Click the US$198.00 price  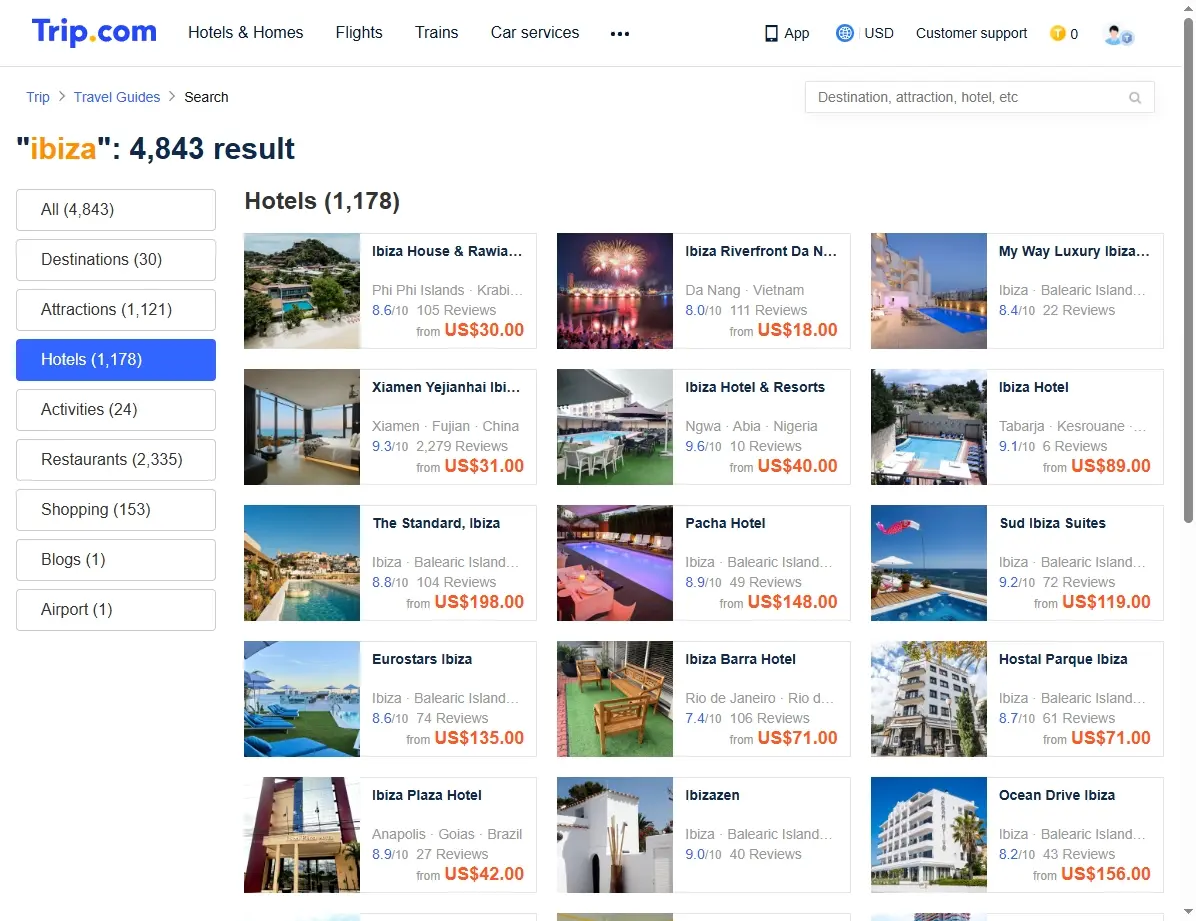coord(479,602)
